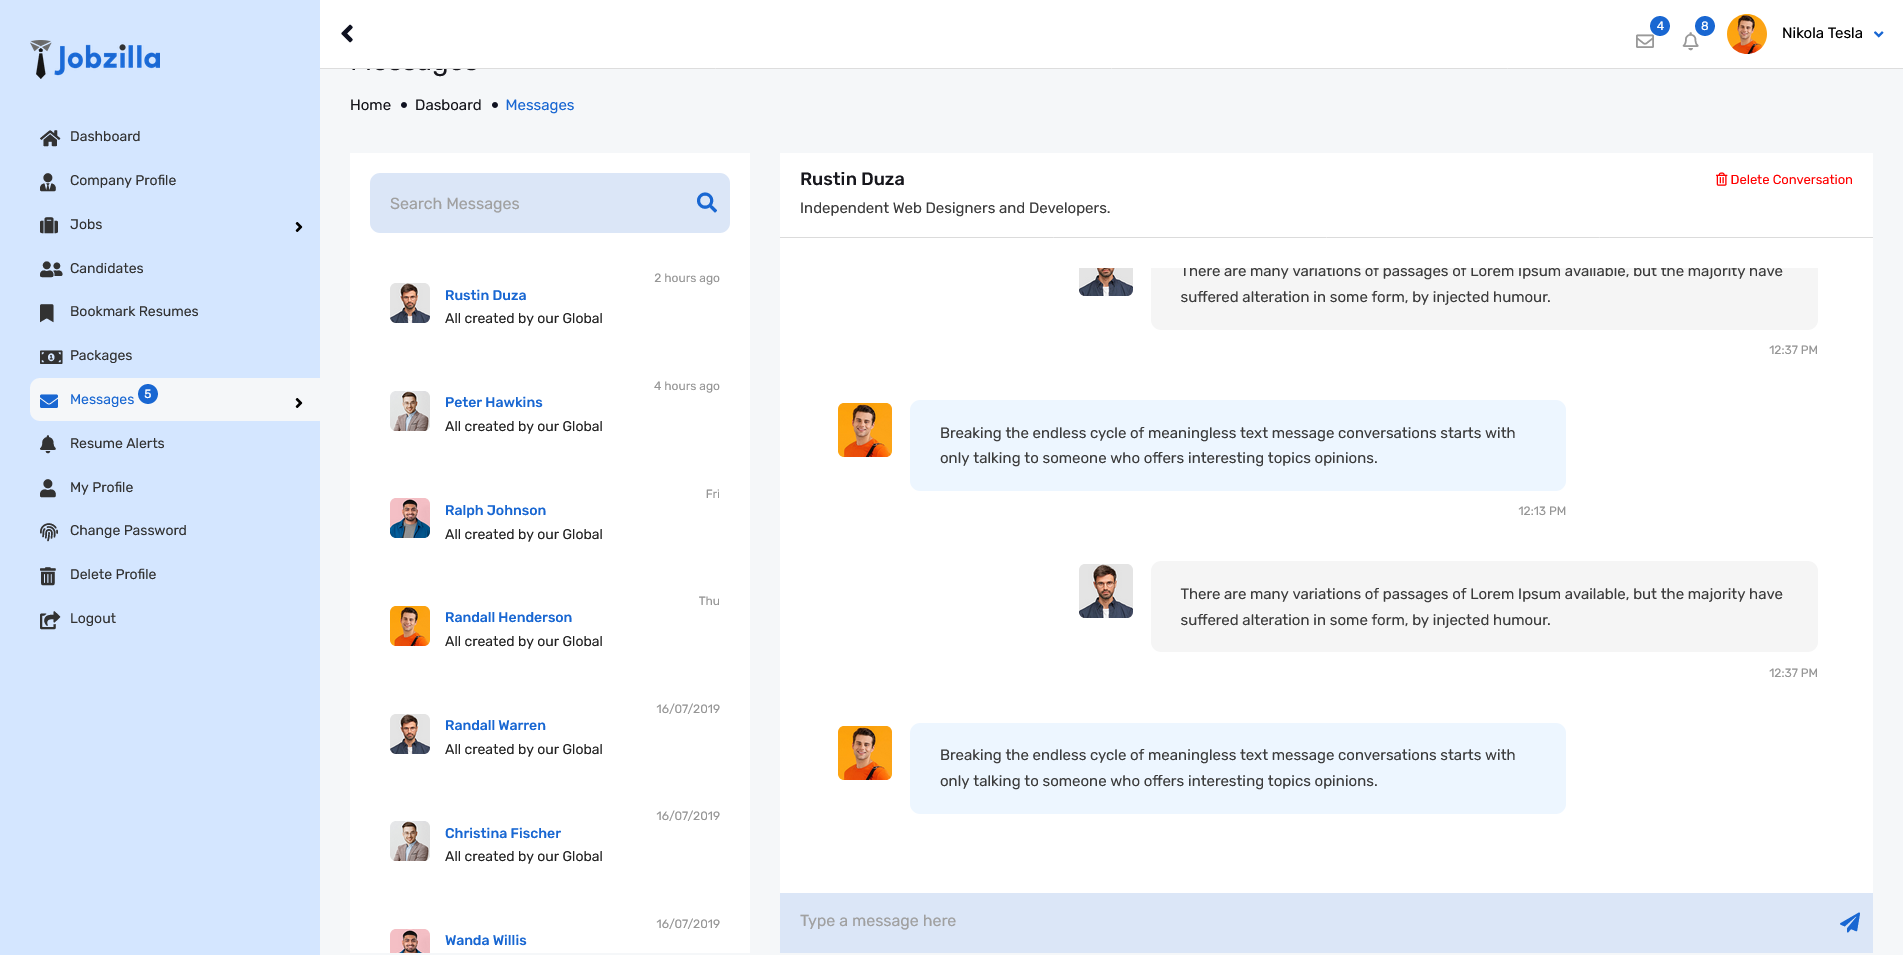Screen dimensions: 1903x955
Task: Click Christina Fischer's avatar thumbnail
Action: pos(410,841)
